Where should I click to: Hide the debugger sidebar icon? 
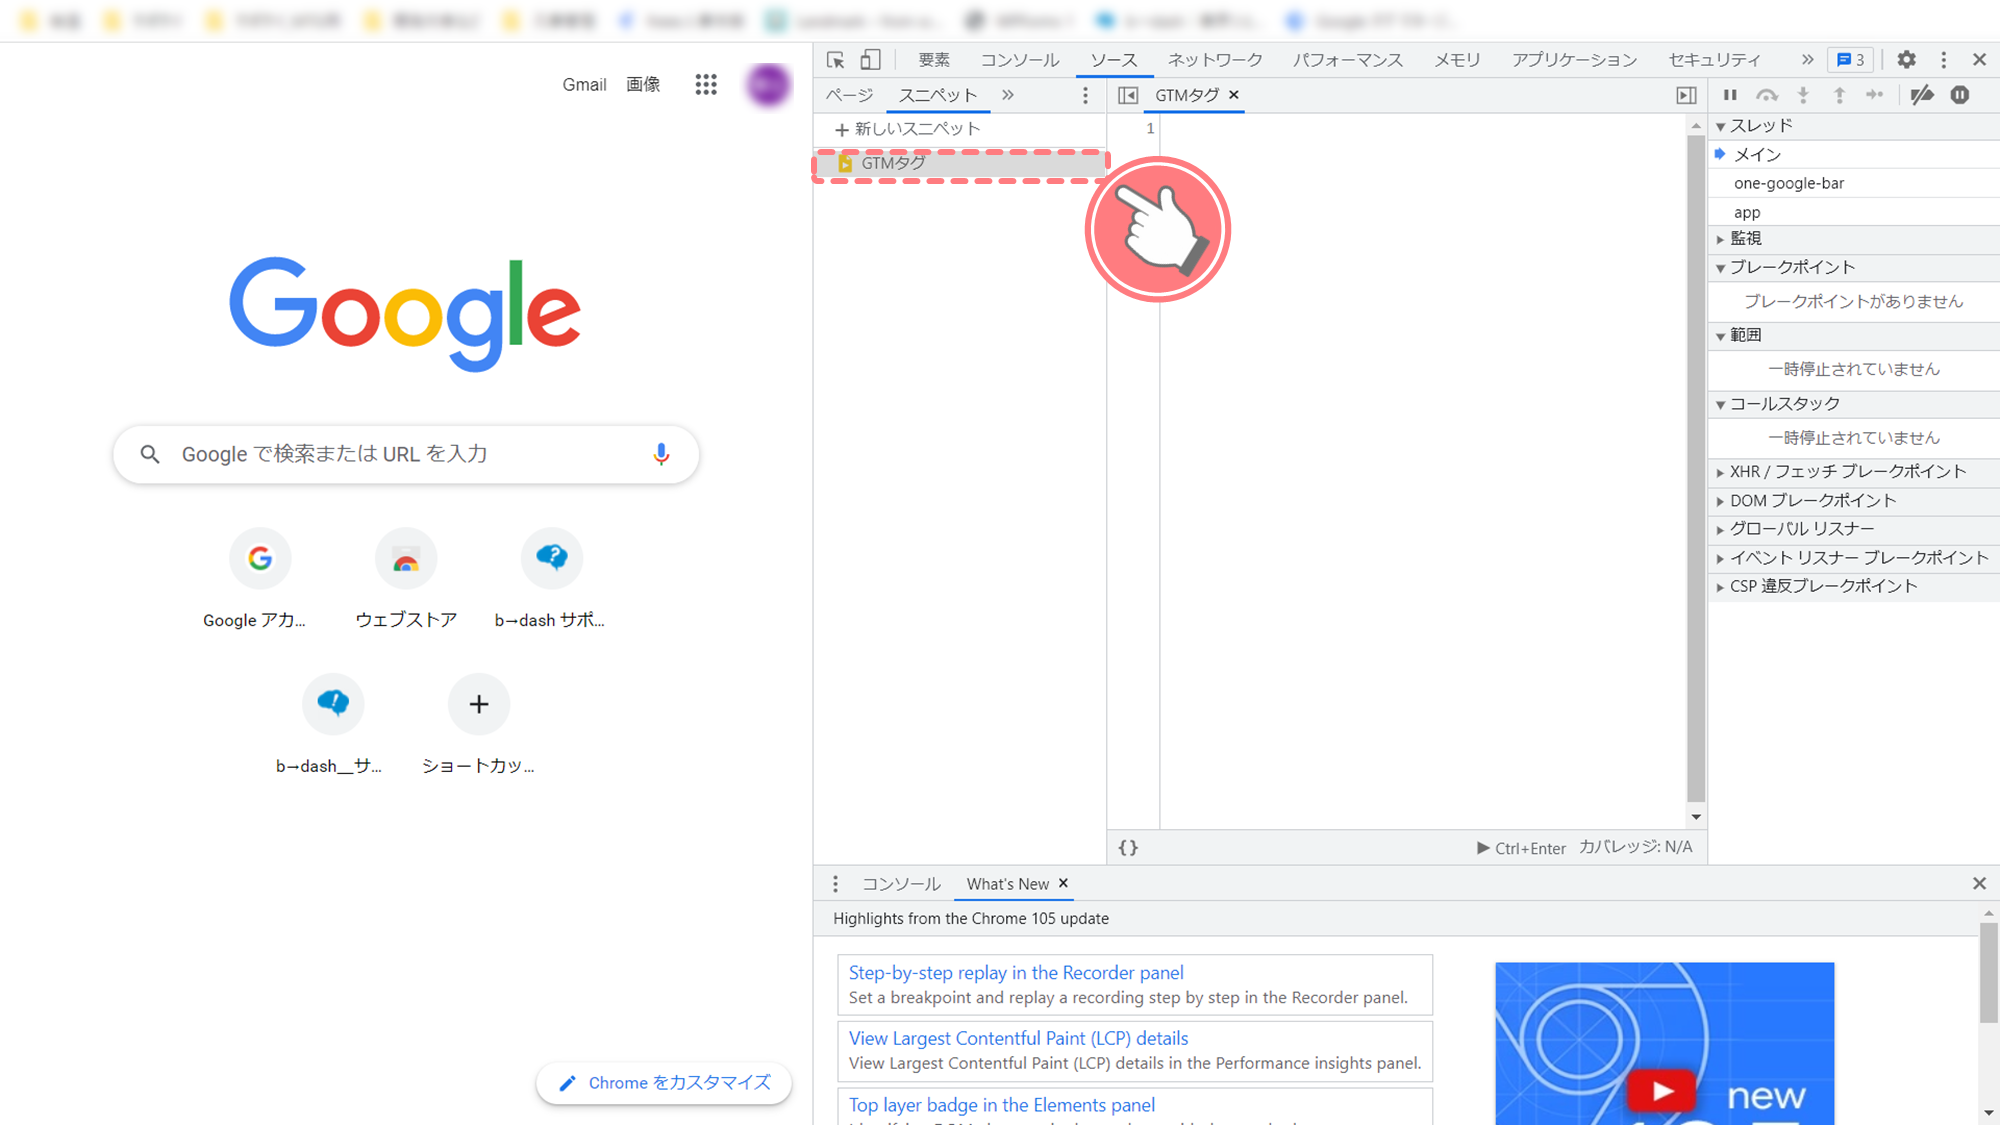click(x=1686, y=95)
